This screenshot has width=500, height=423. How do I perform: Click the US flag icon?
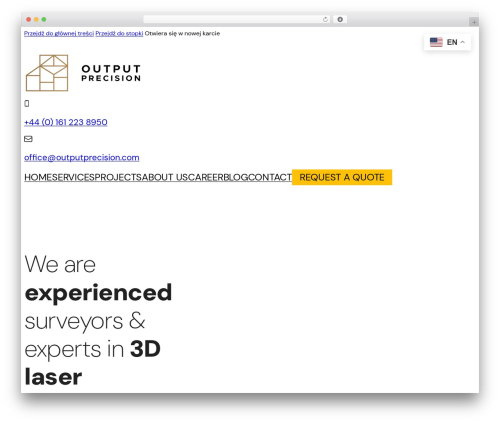pyautogui.click(x=436, y=42)
